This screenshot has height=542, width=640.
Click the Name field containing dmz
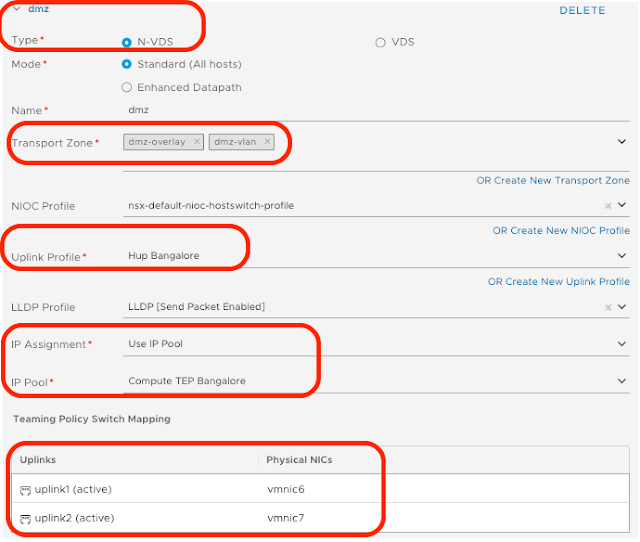click(x=370, y=110)
